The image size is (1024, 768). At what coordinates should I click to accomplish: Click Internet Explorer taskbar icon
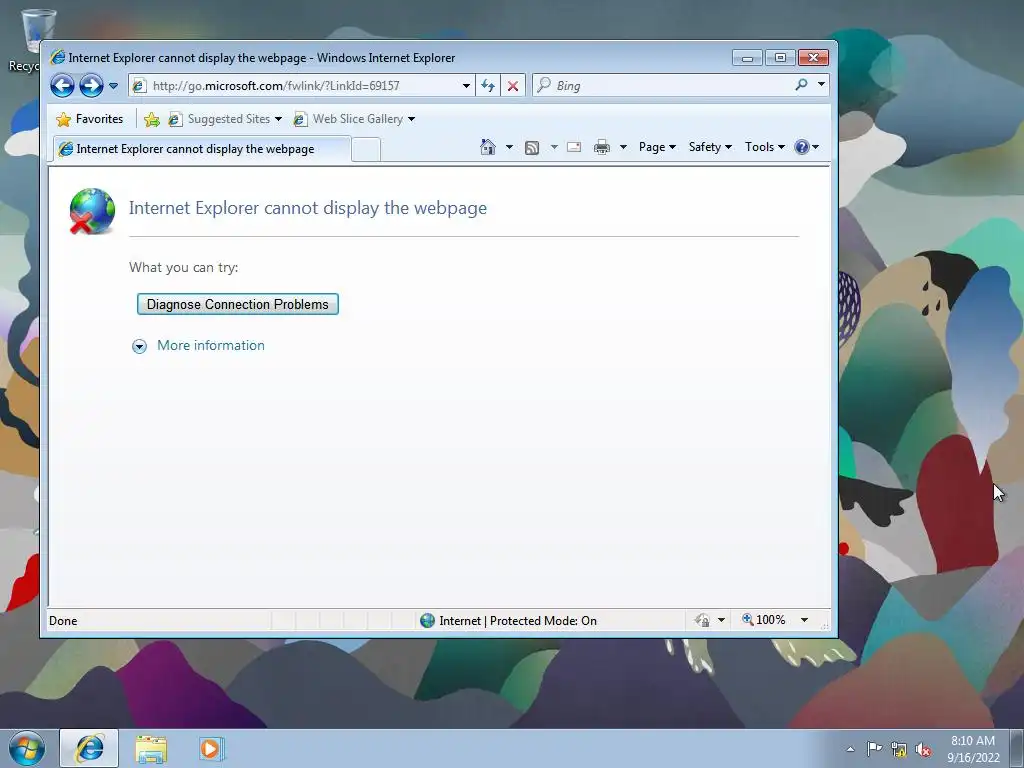tap(89, 748)
